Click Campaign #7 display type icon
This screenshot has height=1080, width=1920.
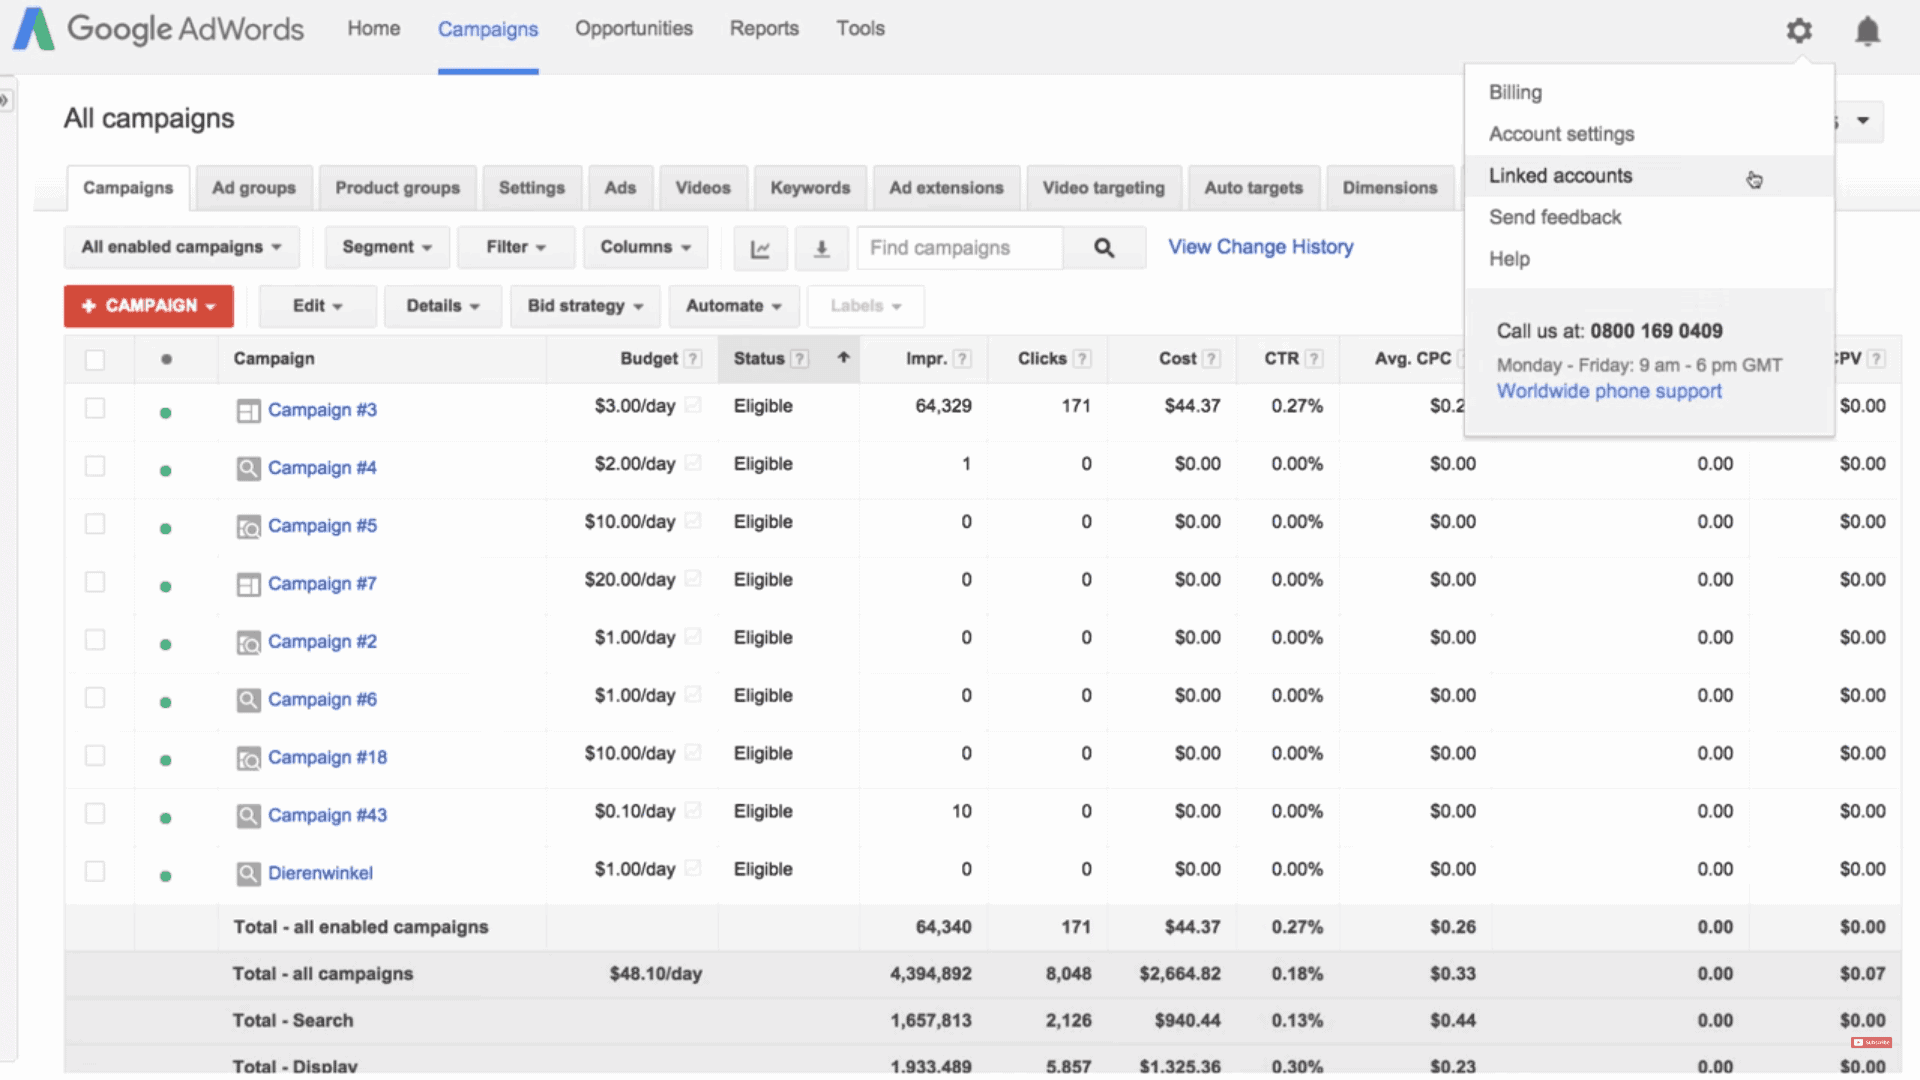(x=248, y=585)
